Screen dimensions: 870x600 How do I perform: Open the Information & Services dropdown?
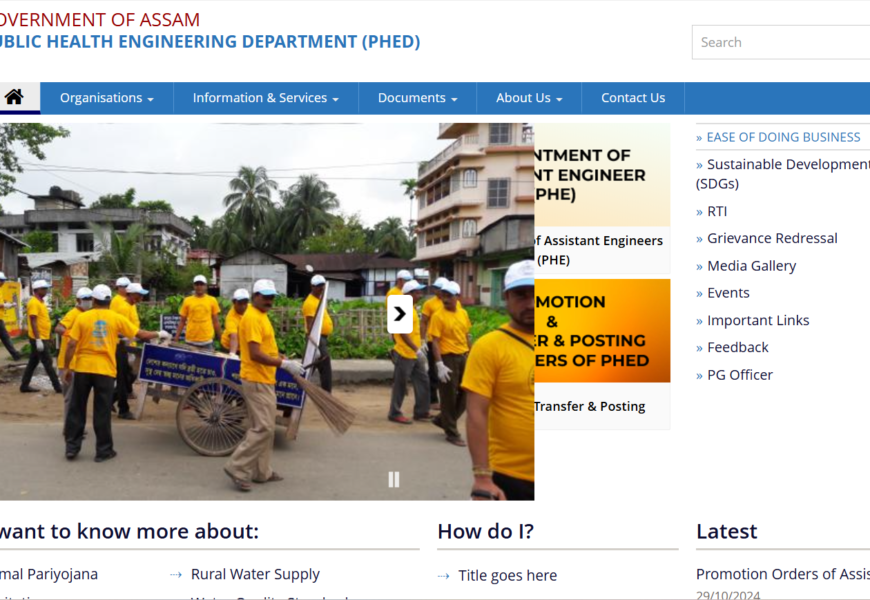click(x=265, y=98)
